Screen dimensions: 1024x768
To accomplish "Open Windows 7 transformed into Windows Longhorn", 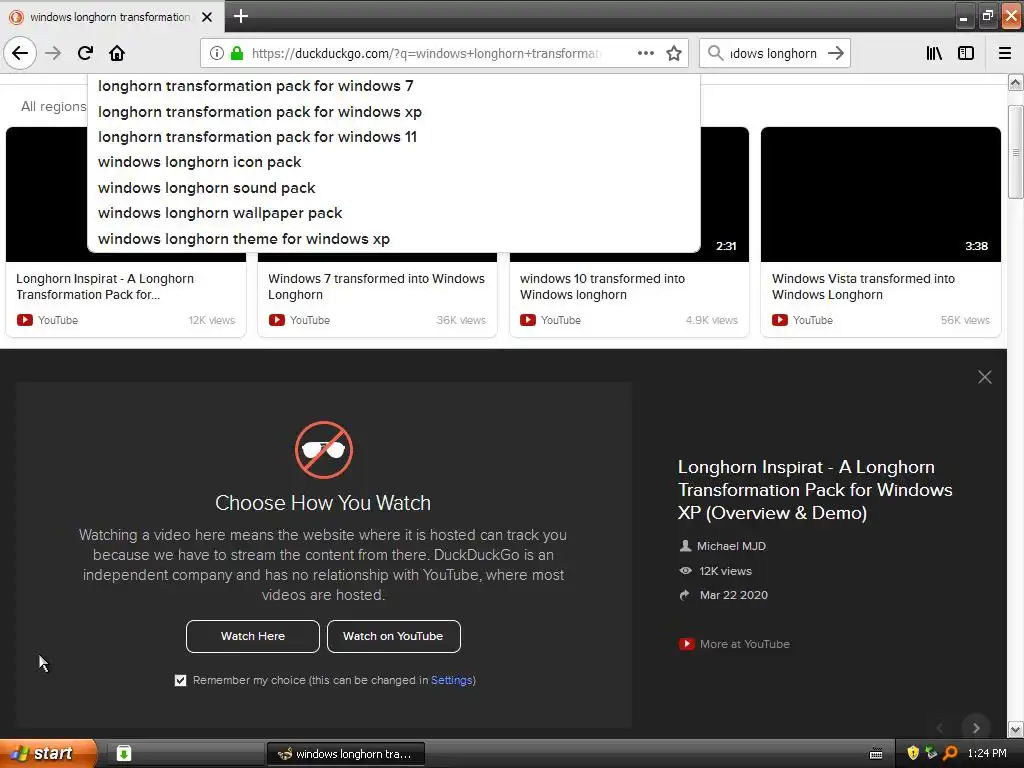I will (x=376, y=287).
